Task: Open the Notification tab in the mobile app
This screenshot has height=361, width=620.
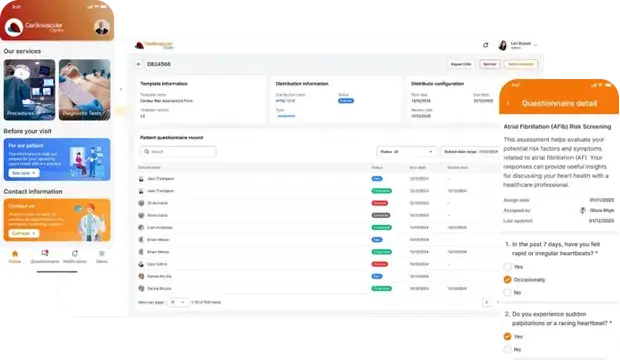Action: click(x=75, y=257)
